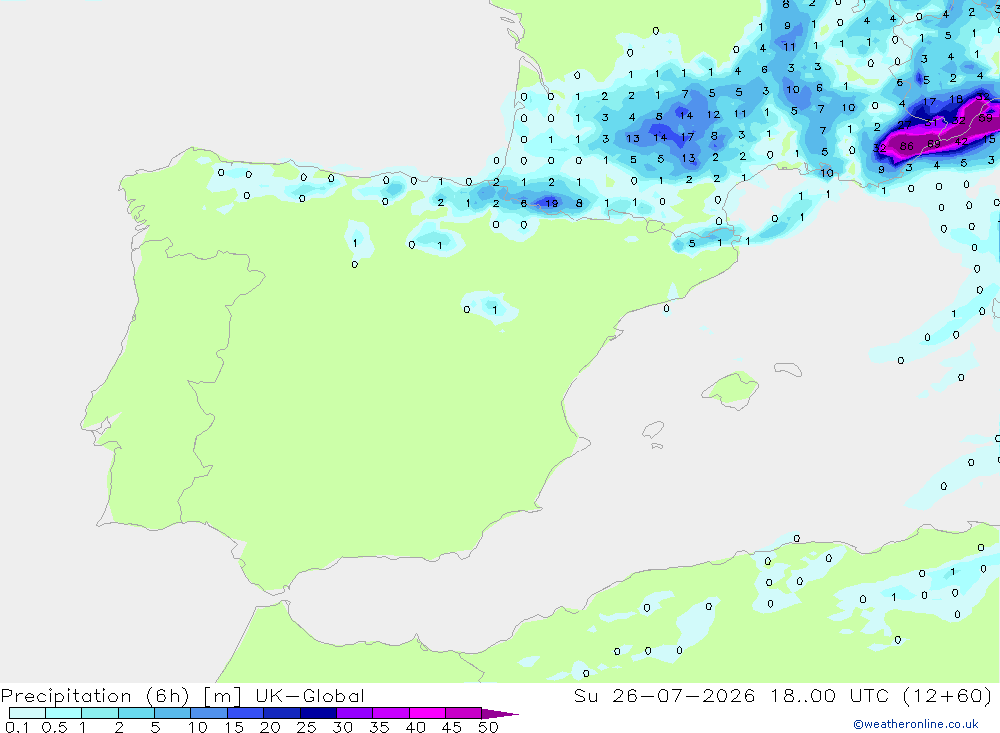Pick the 25–30 dark navy legend swatch
The width and height of the screenshot is (1000, 733).
click(x=318, y=713)
